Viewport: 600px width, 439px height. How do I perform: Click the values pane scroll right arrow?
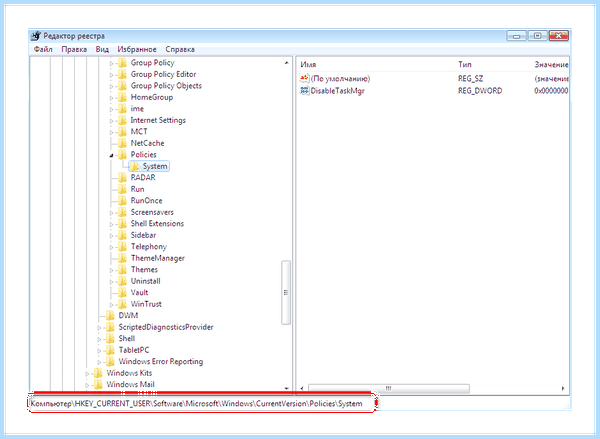[563, 388]
